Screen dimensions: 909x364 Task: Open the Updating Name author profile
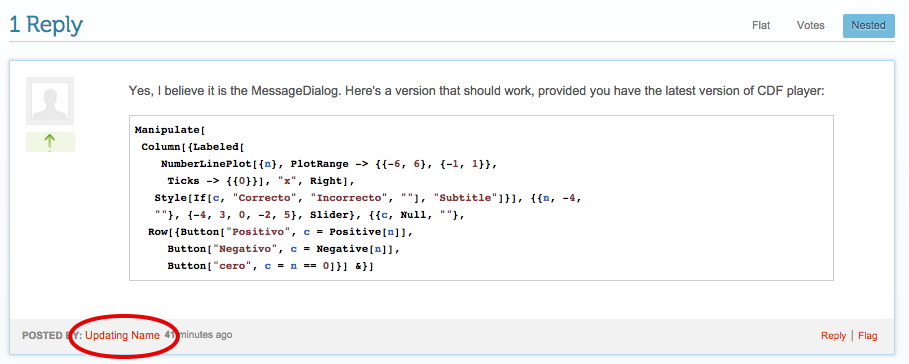point(122,335)
